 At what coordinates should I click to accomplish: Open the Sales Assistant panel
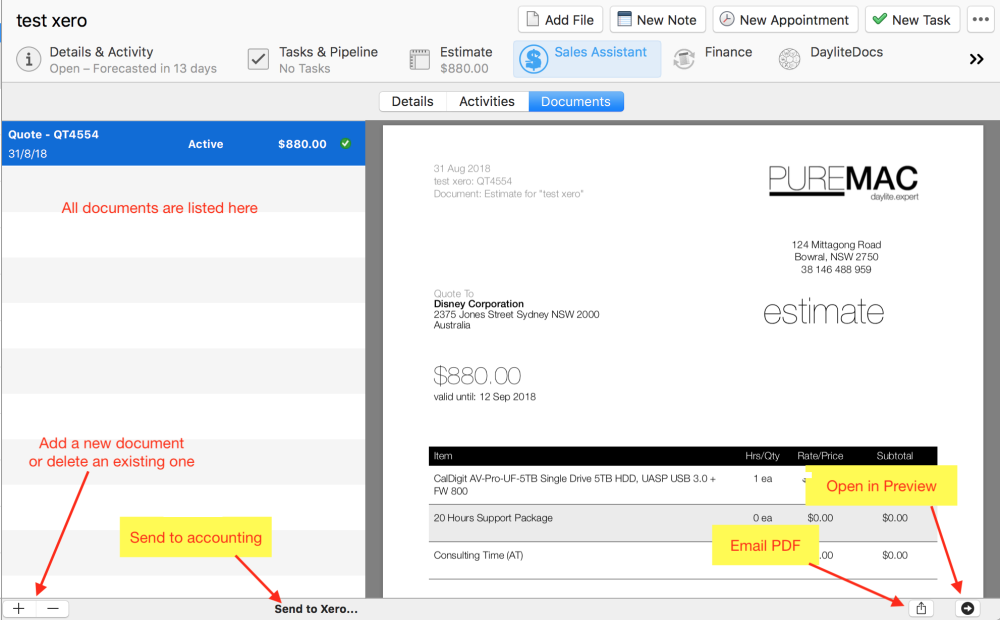point(586,58)
